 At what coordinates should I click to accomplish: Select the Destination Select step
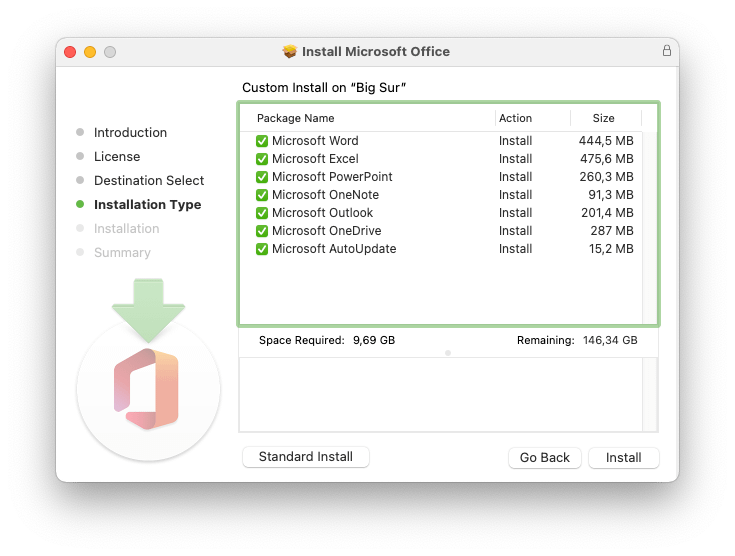click(148, 181)
